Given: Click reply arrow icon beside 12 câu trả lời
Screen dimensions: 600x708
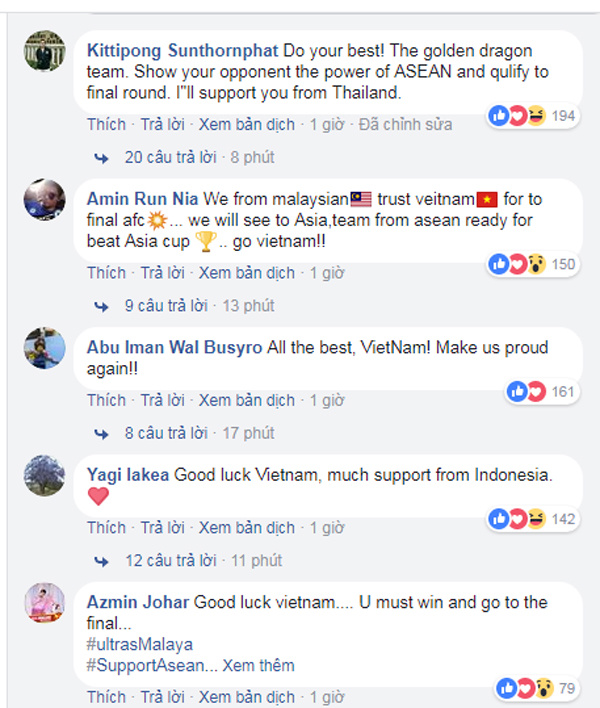Looking at the screenshot, I should 101,561.
